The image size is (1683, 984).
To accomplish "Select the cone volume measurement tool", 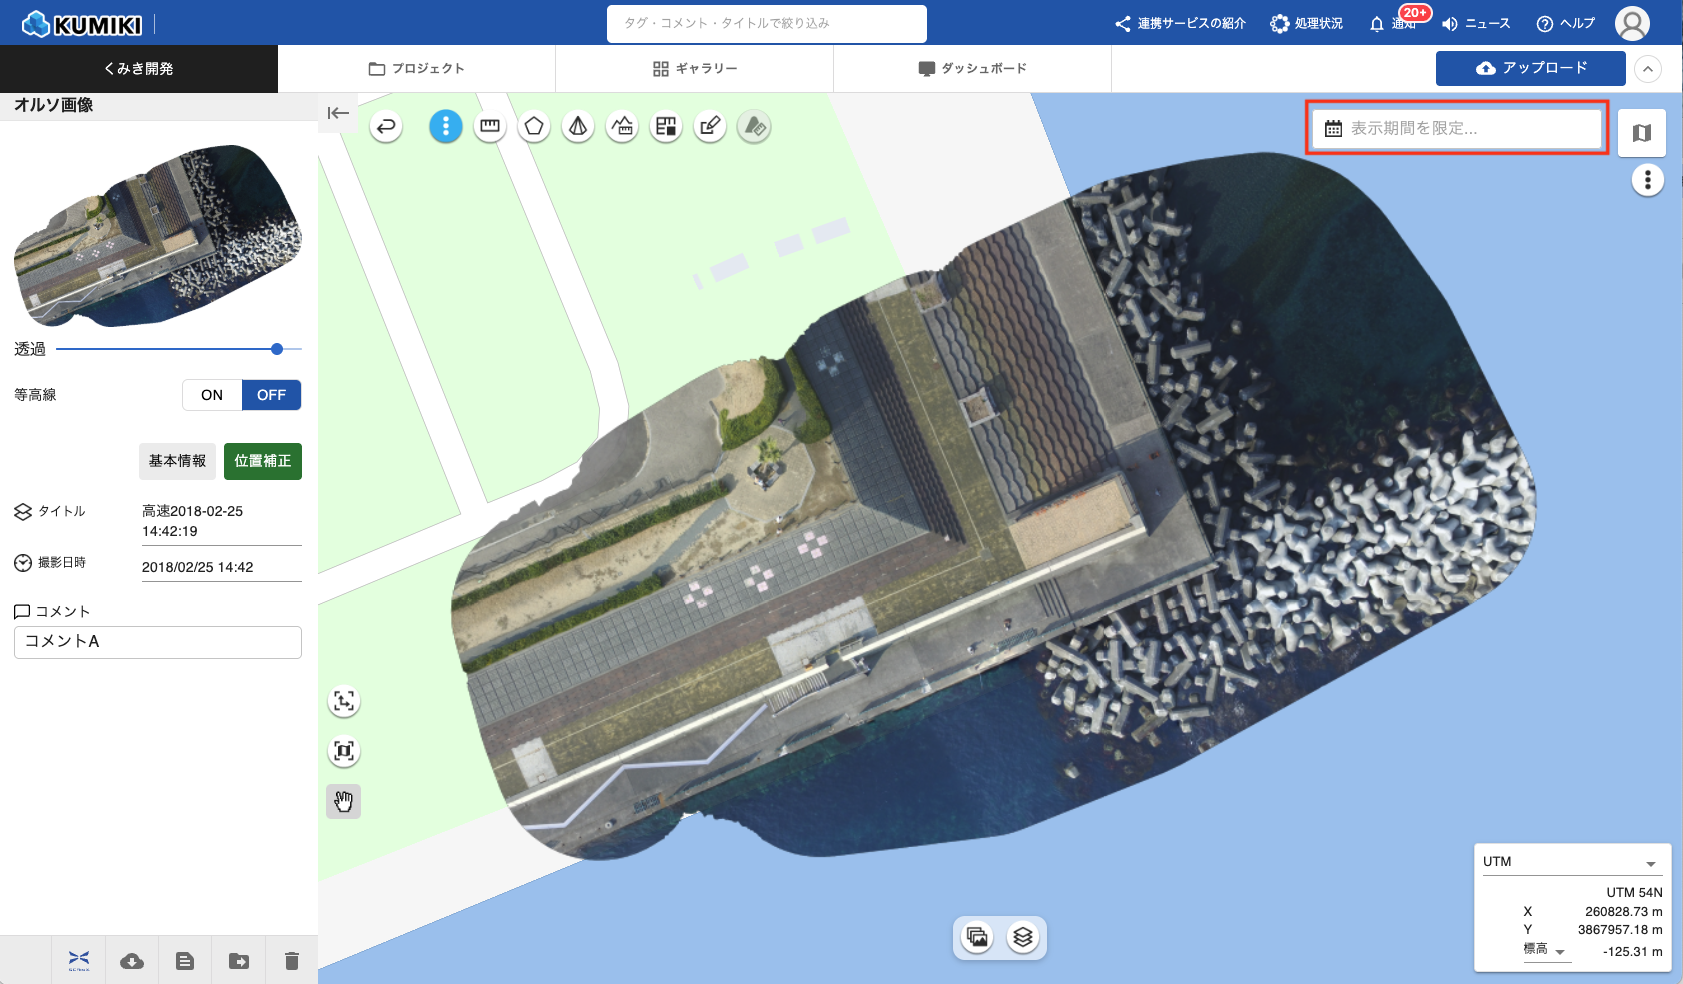I will tap(578, 127).
